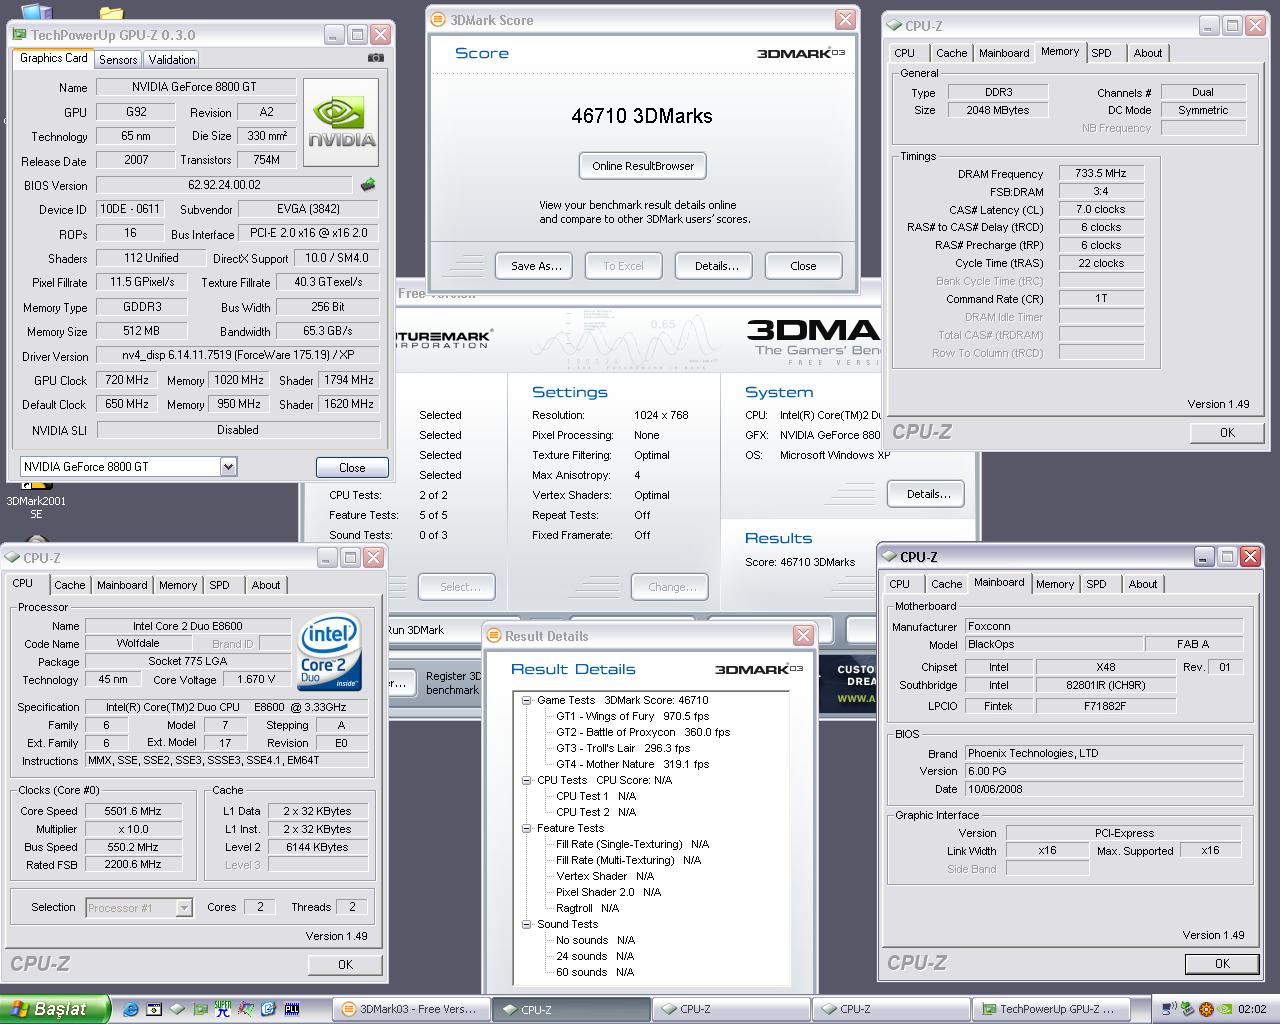Click Details... in 3DMark Score dialog
Screen dimensions: 1280x1024
(x=716, y=266)
